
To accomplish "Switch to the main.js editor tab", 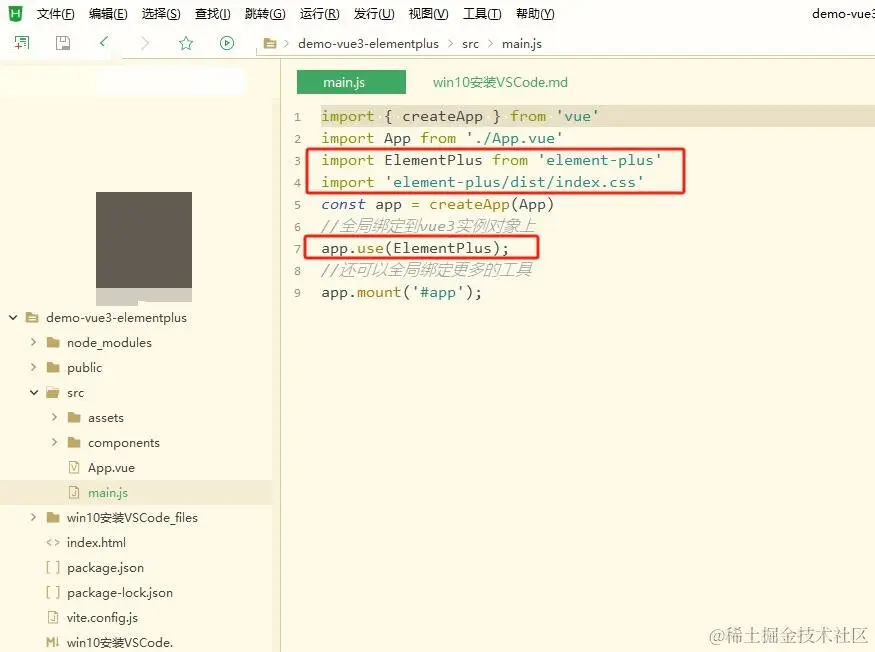I will [x=351, y=82].
